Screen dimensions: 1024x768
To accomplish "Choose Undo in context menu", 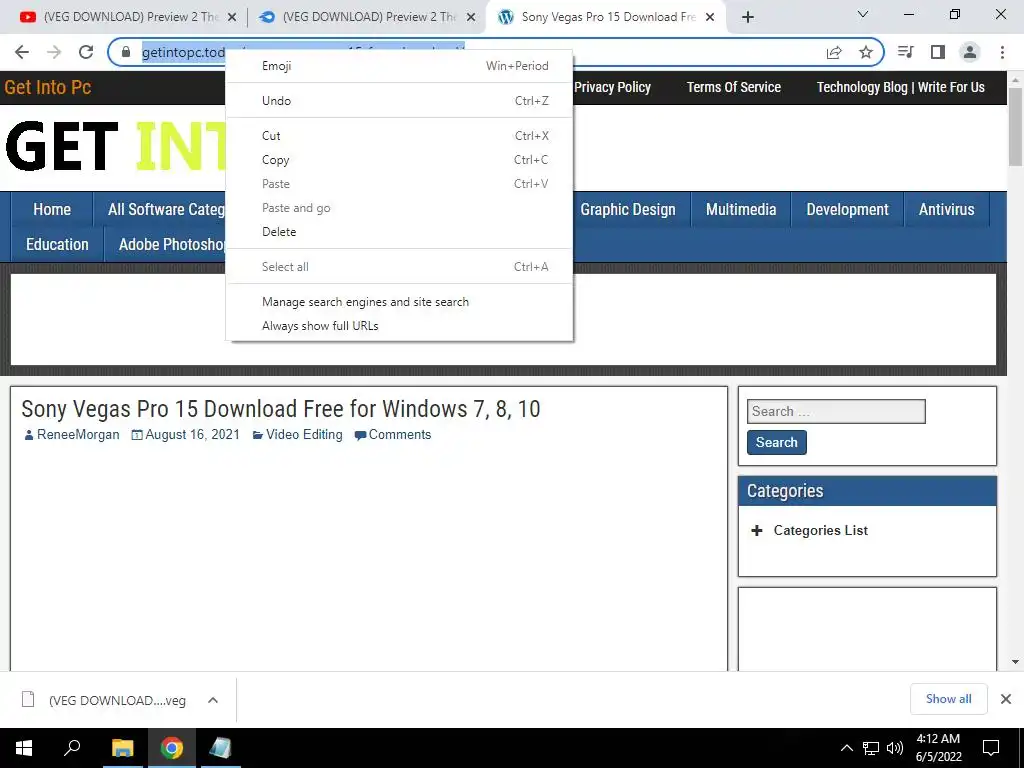I will tap(399, 101).
